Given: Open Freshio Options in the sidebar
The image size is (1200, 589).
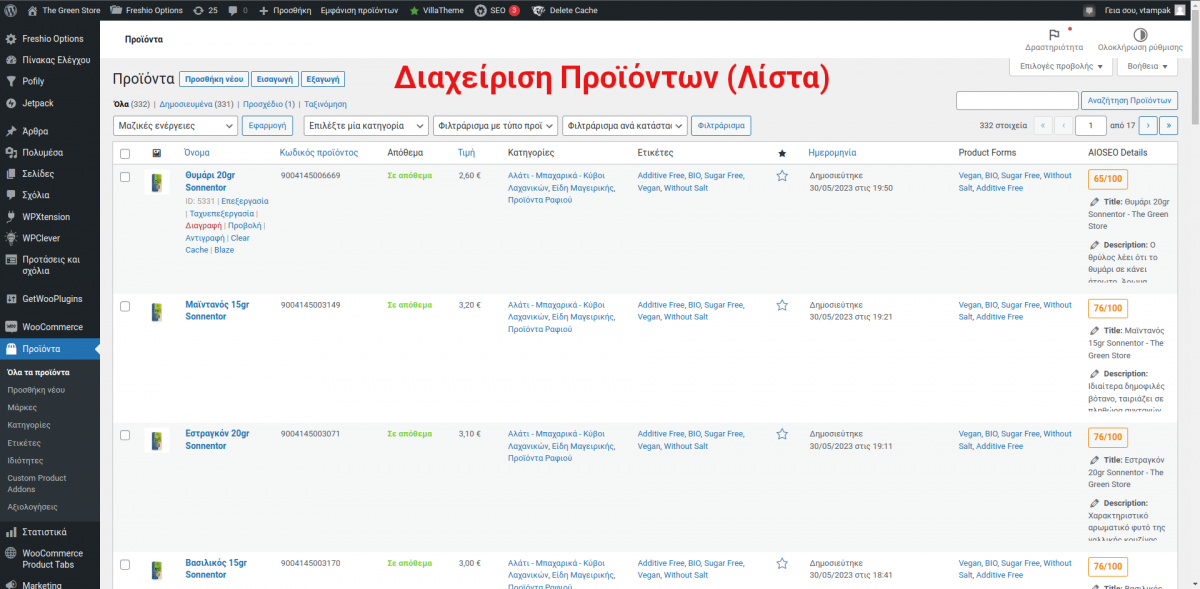Looking at the screenshot, I should tap(52, 39).
